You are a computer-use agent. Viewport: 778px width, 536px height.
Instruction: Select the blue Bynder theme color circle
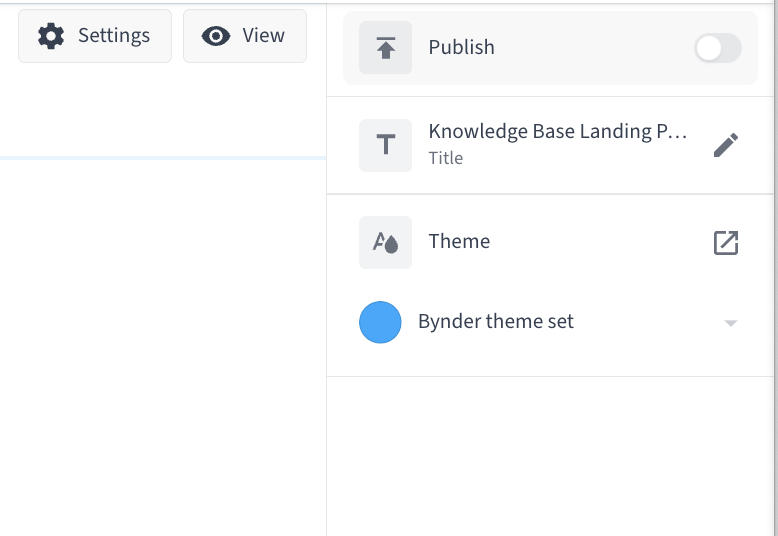380,322
